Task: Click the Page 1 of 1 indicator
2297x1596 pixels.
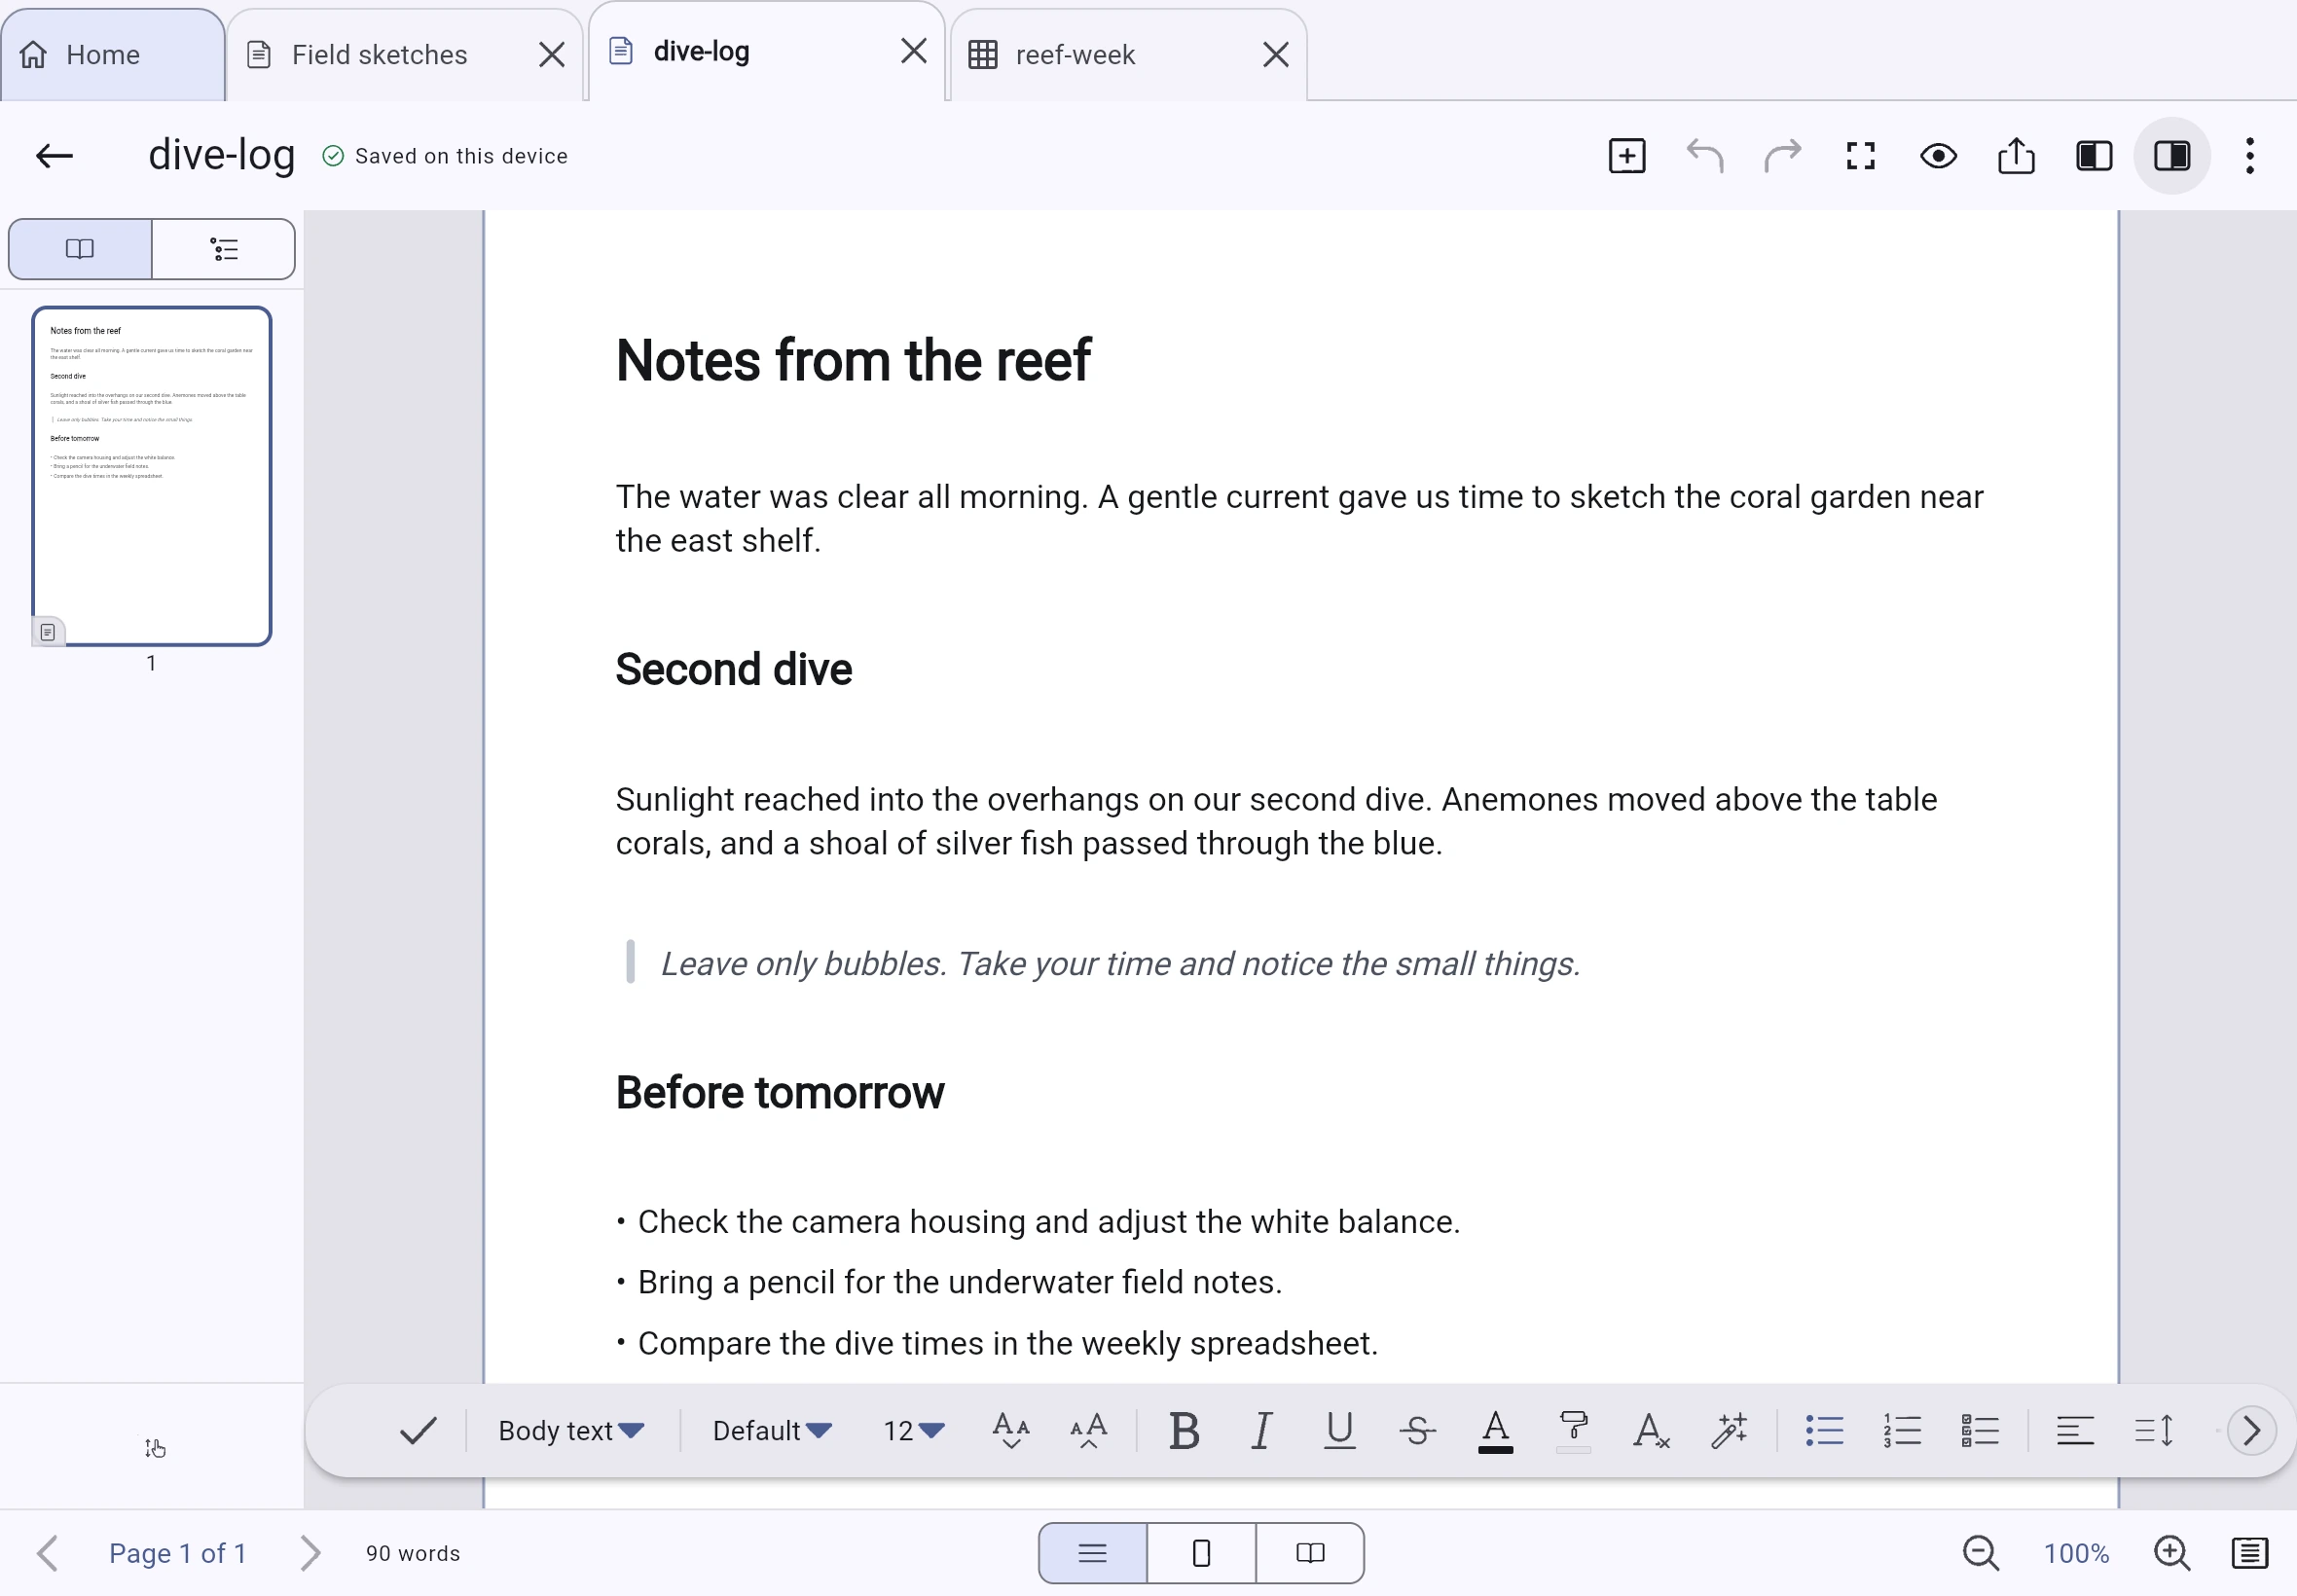Action: click(x=178, y=1553)
